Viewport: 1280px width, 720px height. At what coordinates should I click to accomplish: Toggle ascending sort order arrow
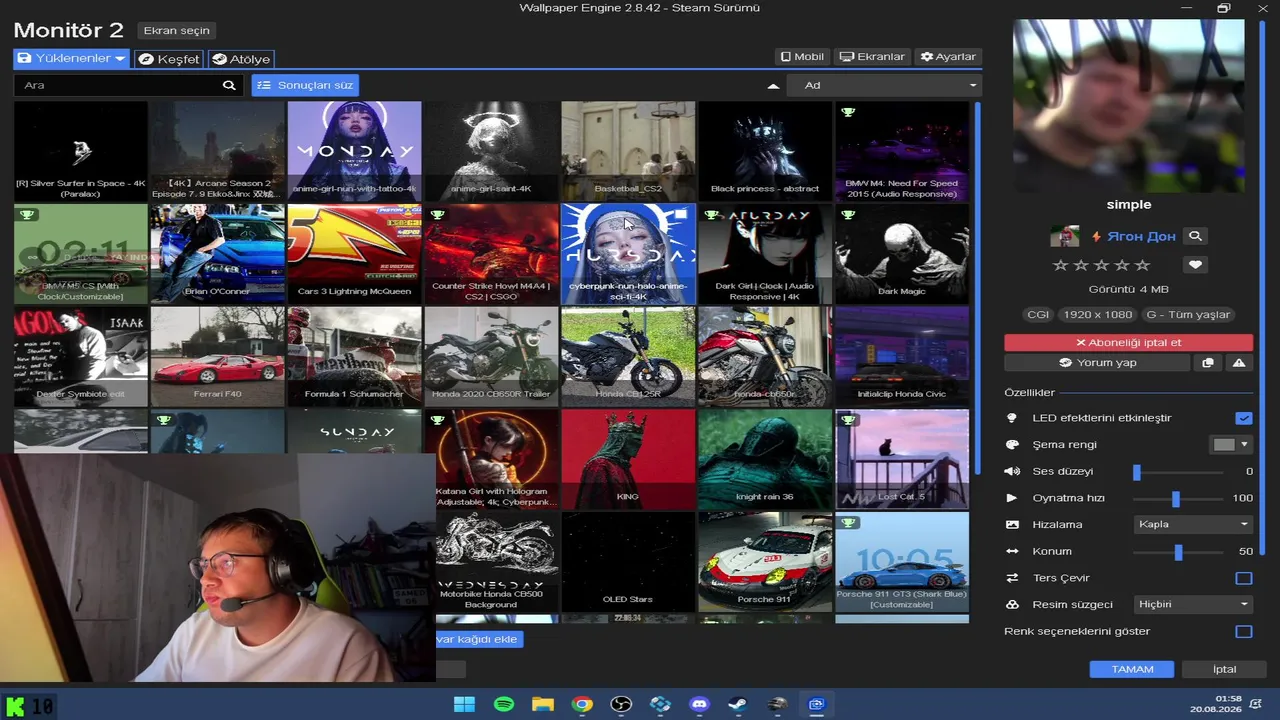[x=773, y=86]
